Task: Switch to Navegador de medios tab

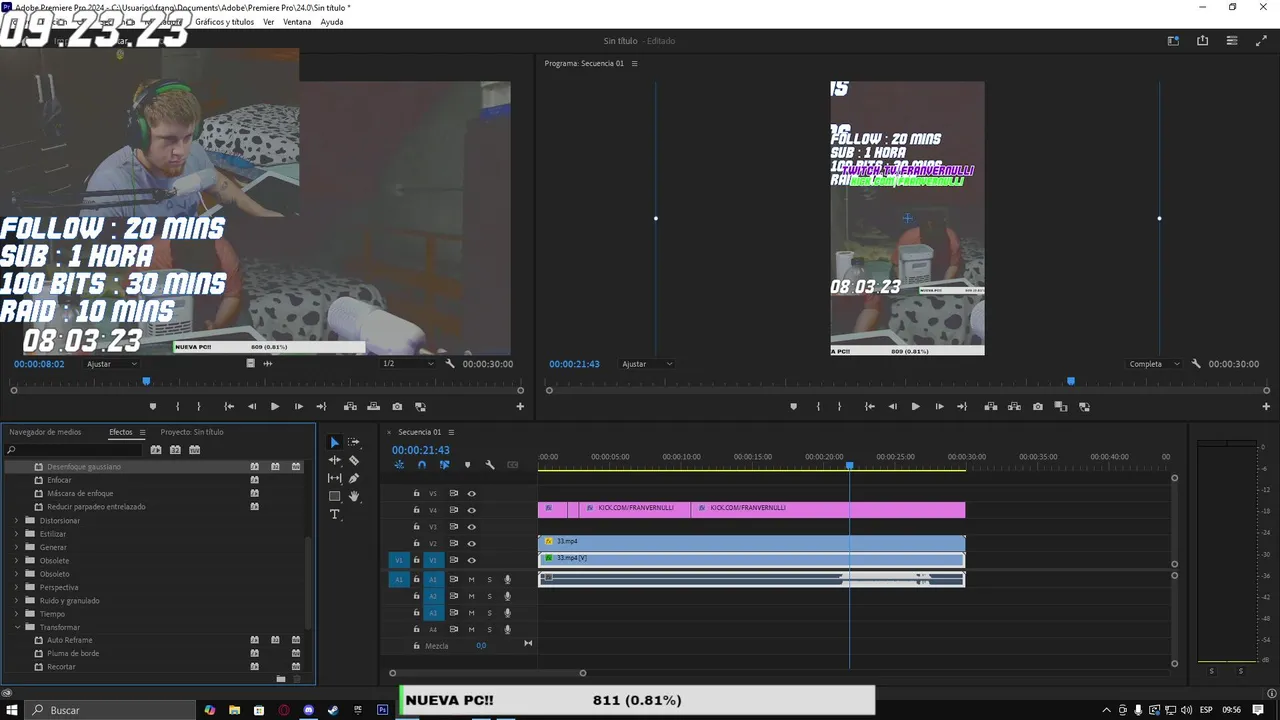Action: (45, 432)
